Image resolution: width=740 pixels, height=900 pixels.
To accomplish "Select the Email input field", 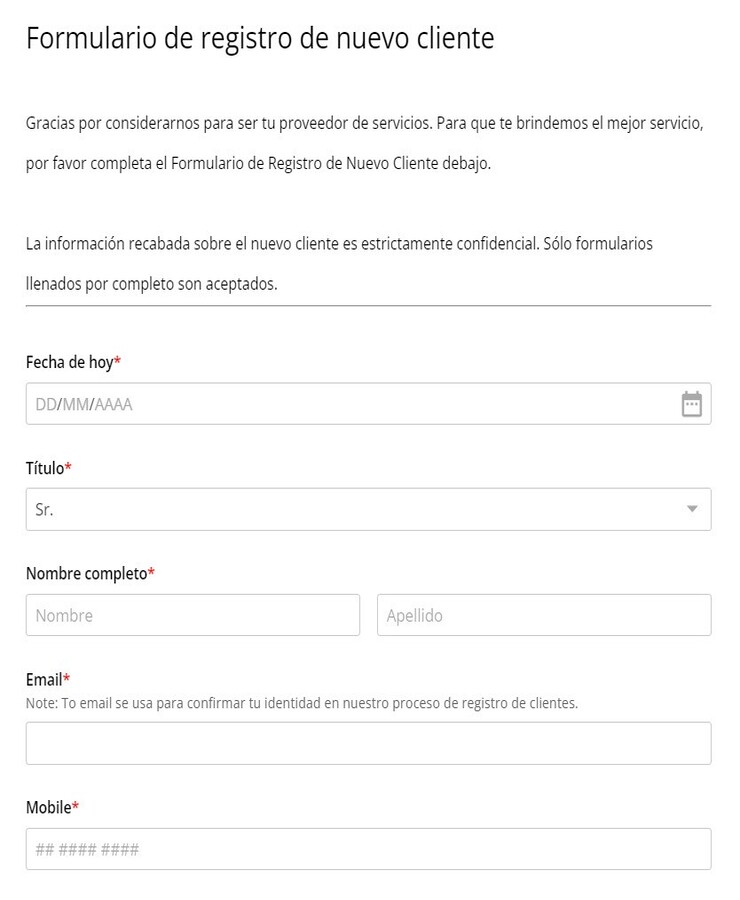I will pyautogui.click(x=370, y=741).
